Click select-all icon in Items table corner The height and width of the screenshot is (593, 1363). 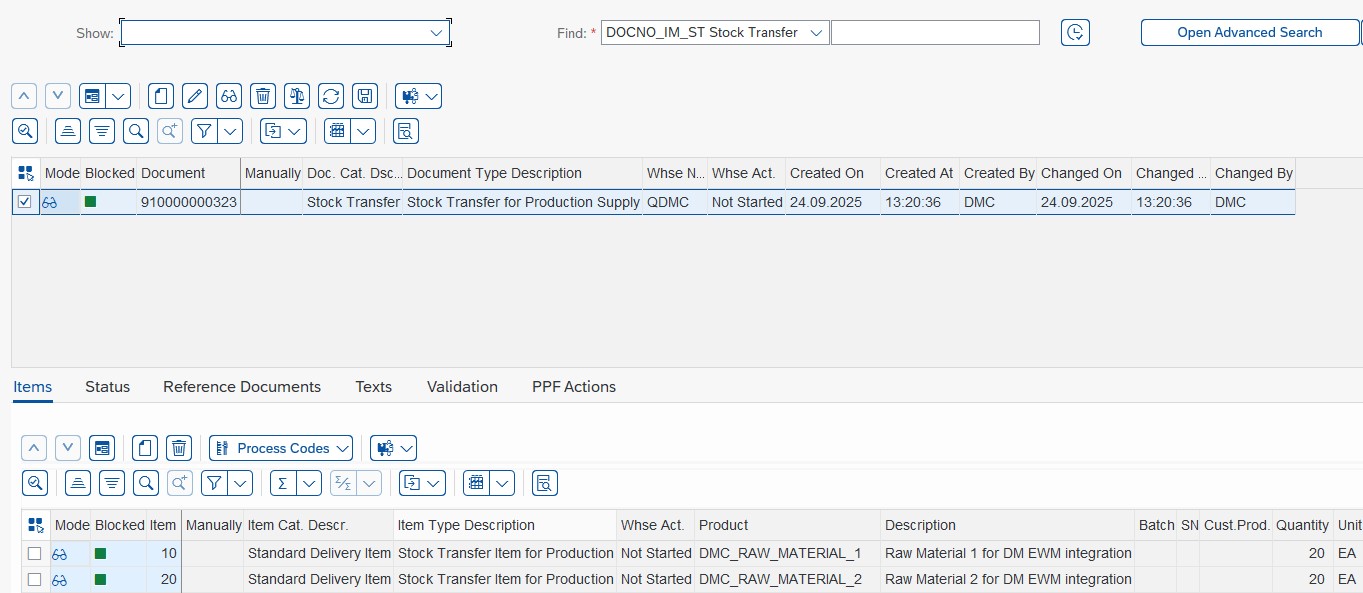(36, 525)
